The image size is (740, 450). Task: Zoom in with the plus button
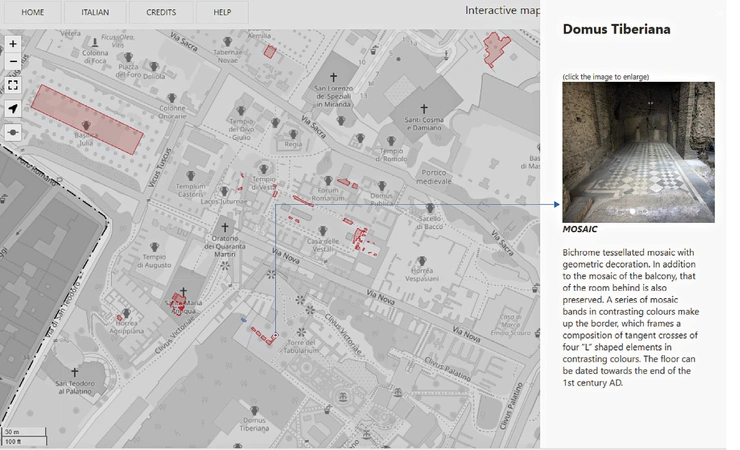pyautogui.click(x=13, y=44)
